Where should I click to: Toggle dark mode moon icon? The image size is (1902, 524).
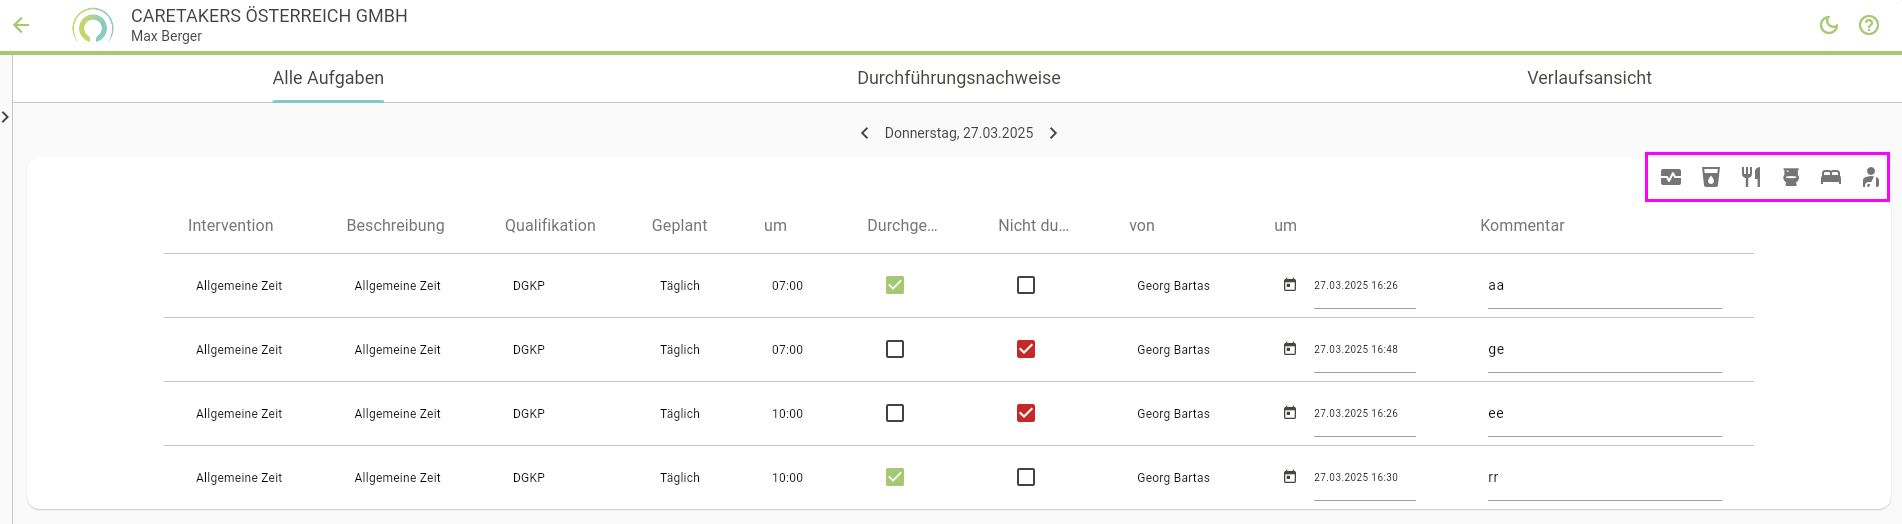coord(1829,25)
